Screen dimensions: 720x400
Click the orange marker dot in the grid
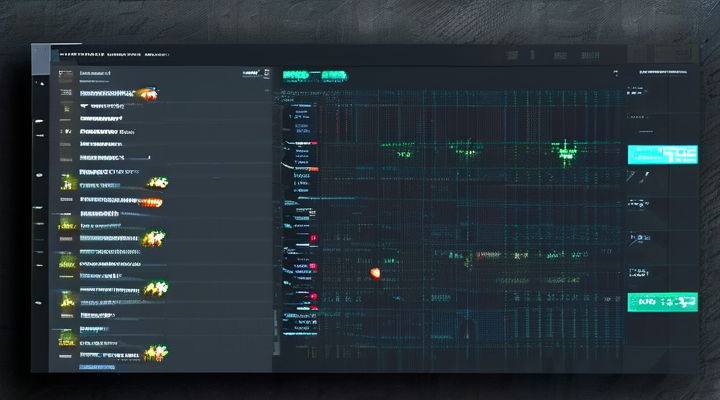pos(375,271)
